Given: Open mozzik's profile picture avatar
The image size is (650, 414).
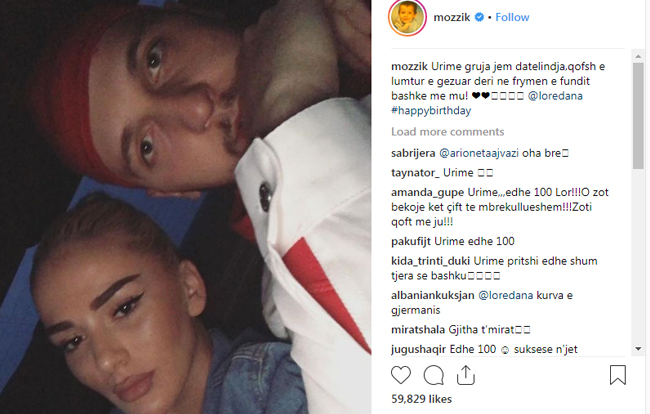Looking at the screenshot, I should [x=407, y=17].
